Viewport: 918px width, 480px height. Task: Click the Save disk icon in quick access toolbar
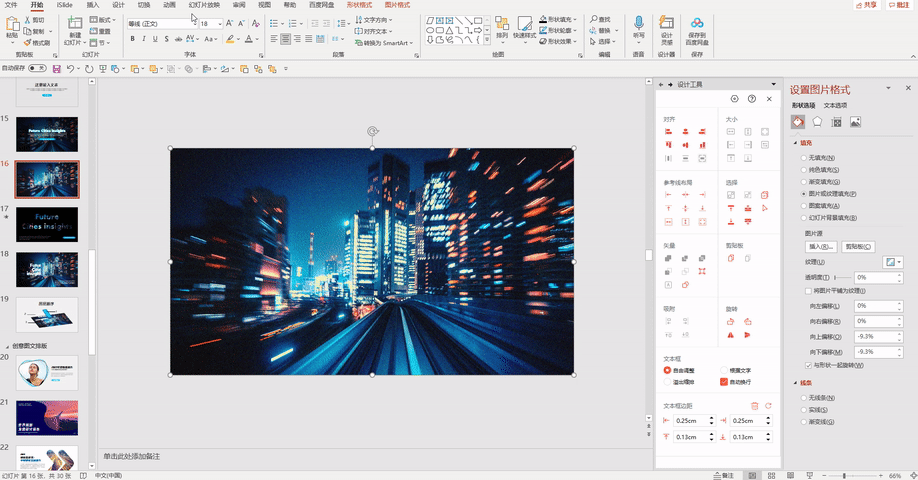[x=56, y=69]
